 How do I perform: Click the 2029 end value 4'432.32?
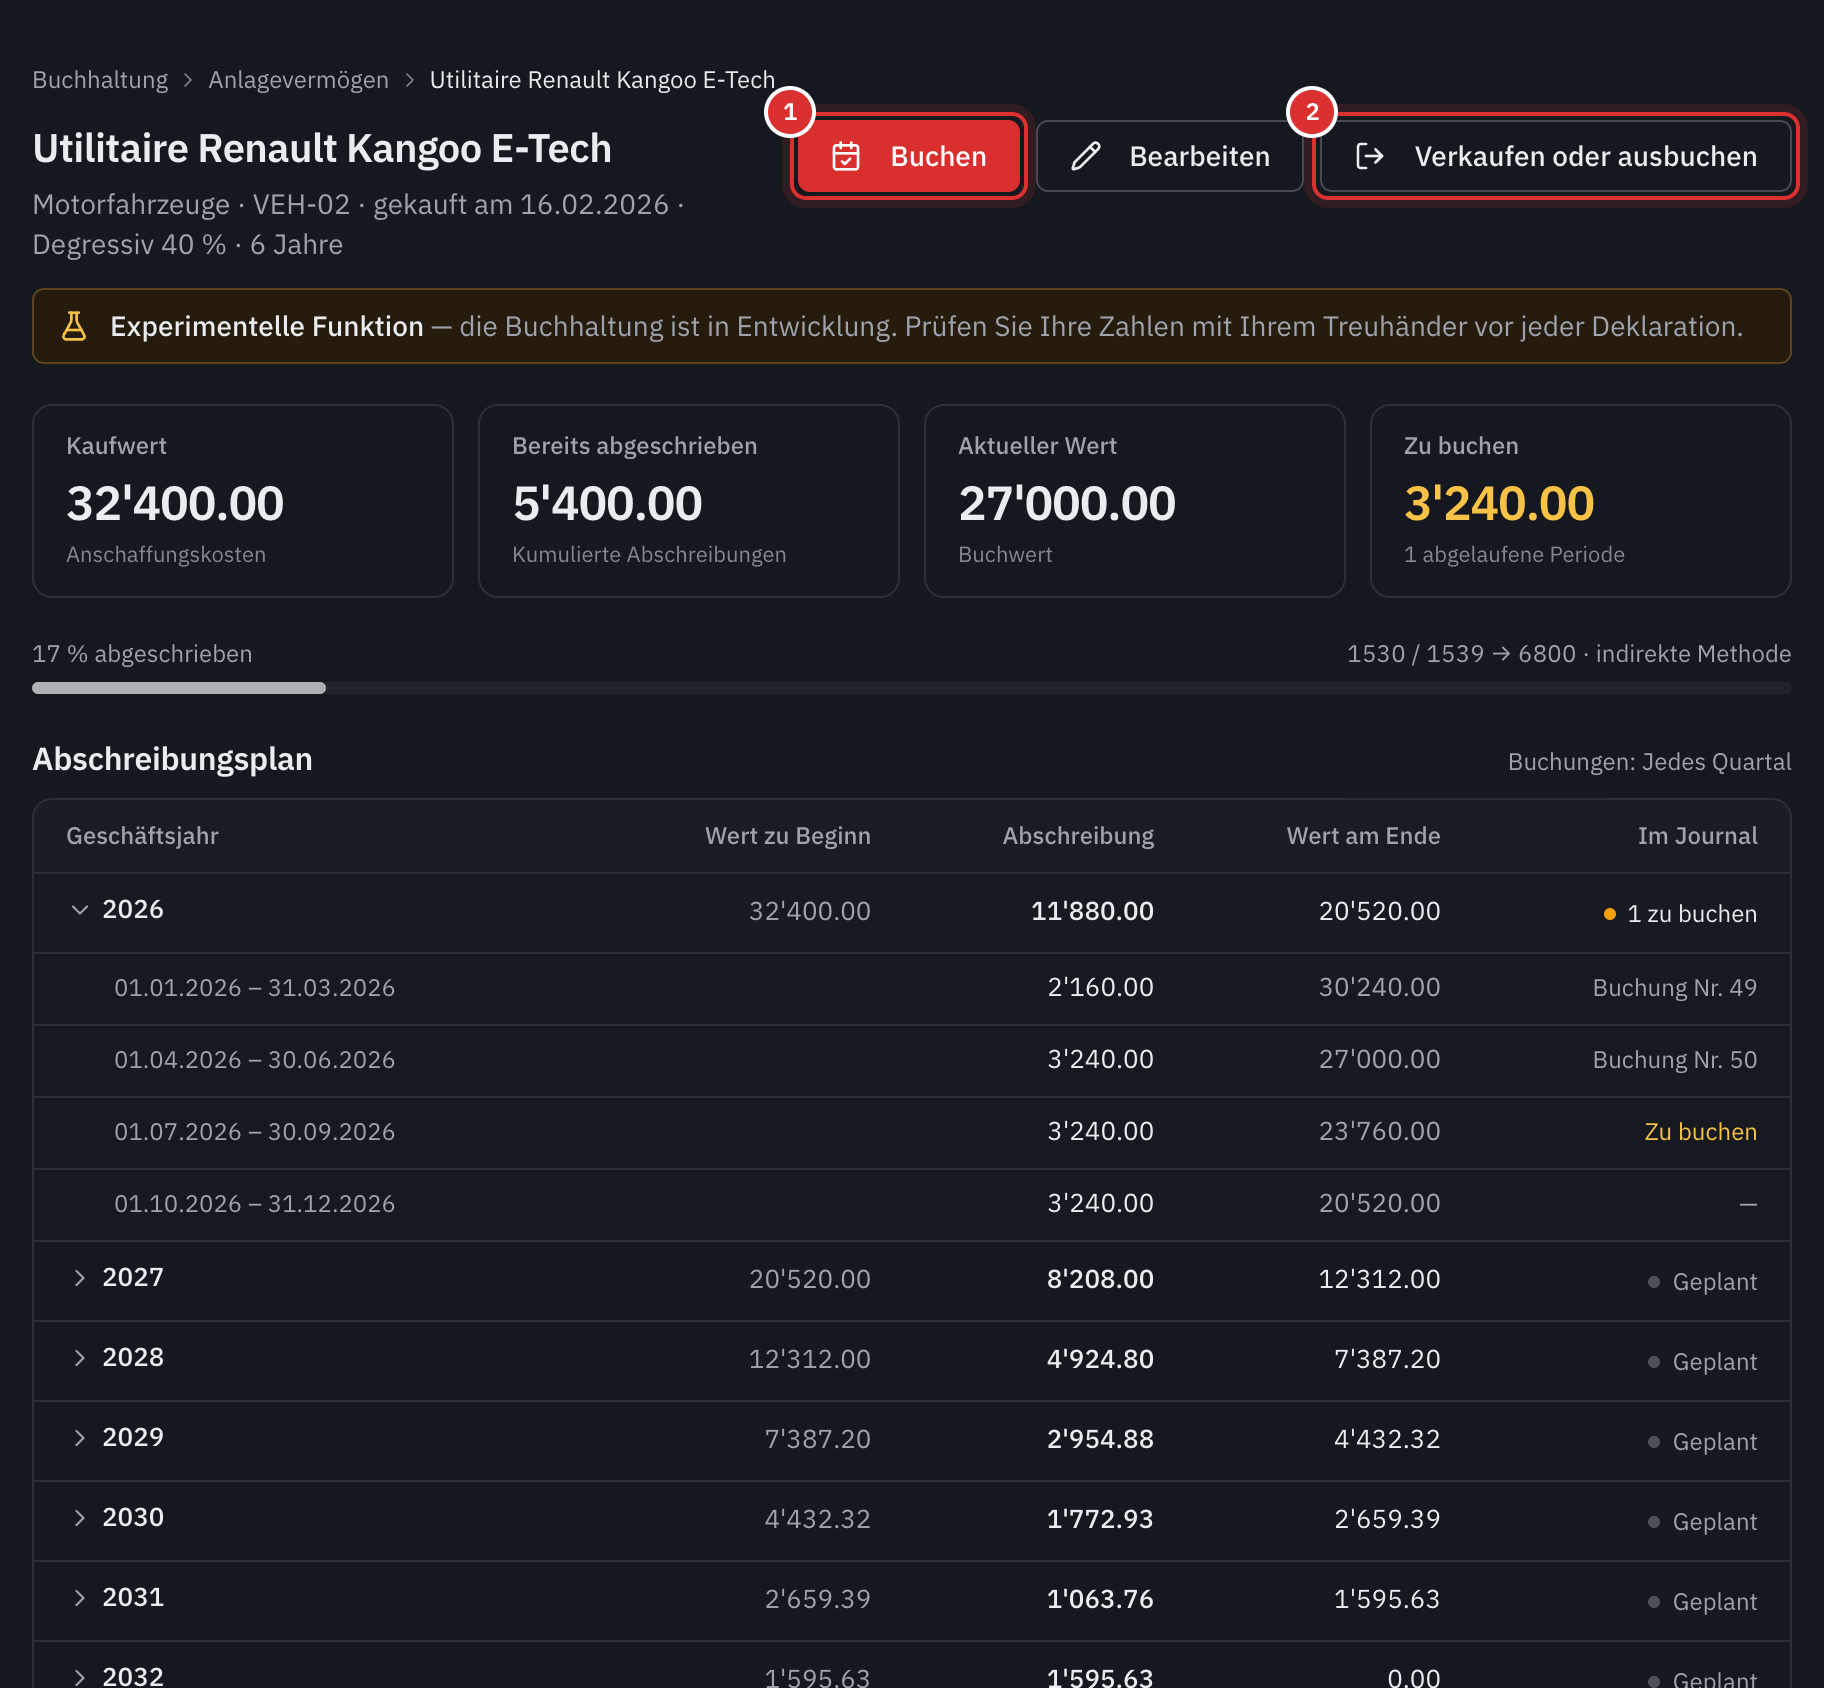[1387, 1439]
